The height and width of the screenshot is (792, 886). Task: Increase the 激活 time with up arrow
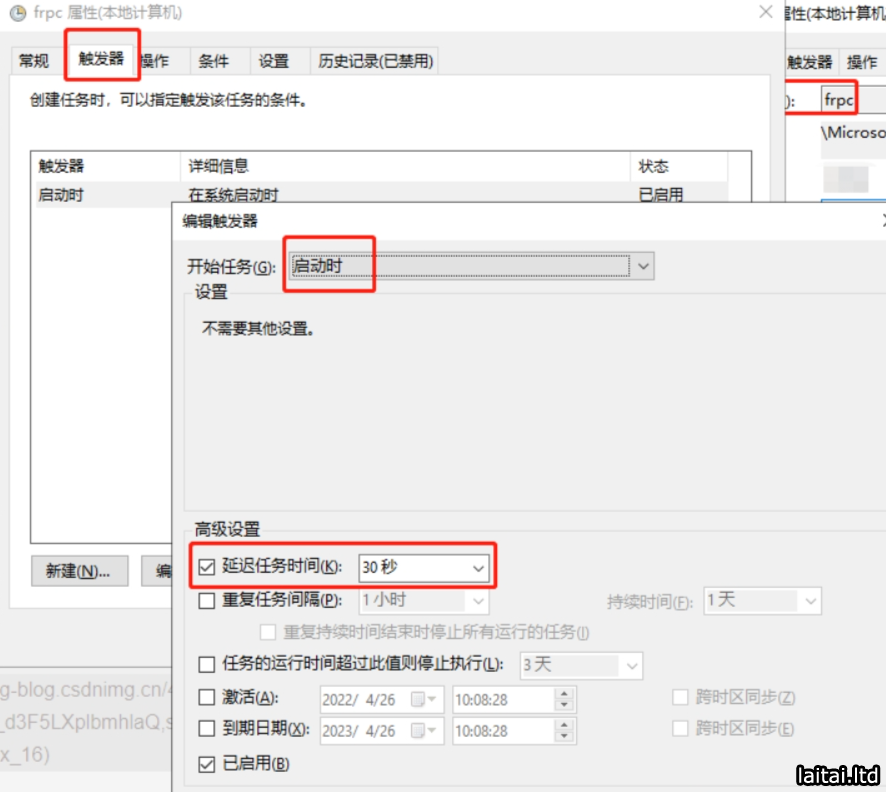coord(564,692)
